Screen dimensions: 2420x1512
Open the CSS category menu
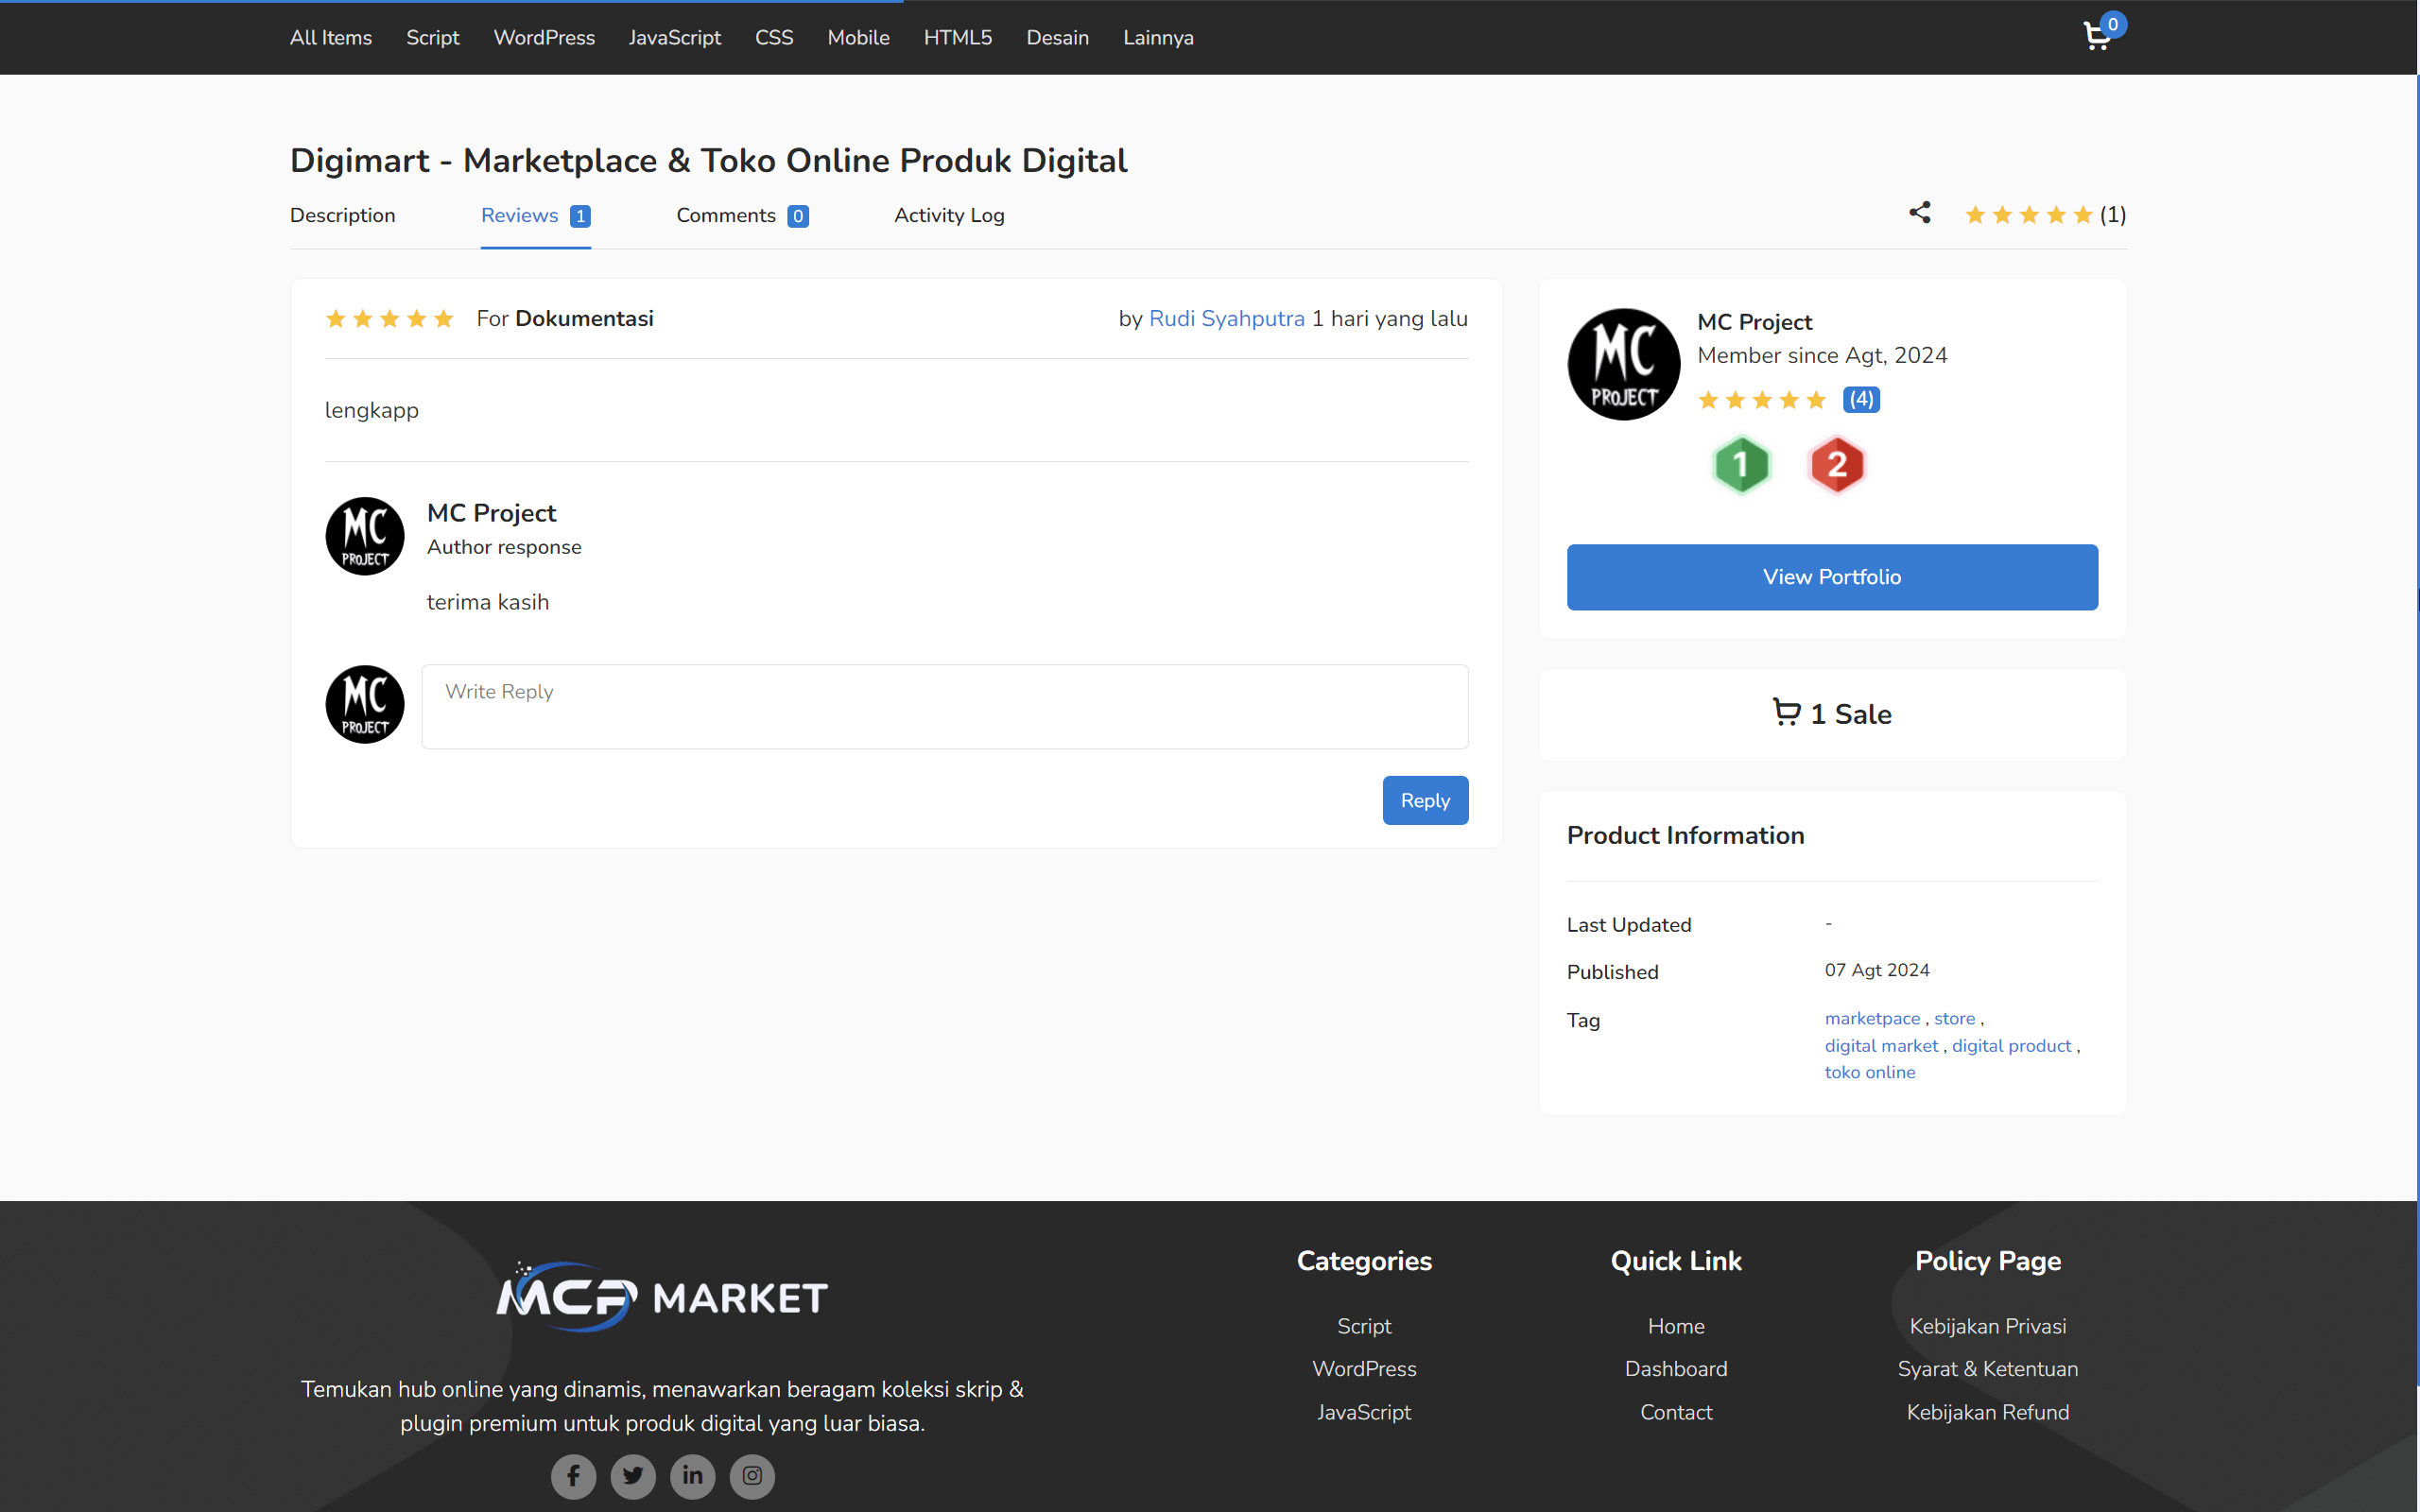point(774,37)
